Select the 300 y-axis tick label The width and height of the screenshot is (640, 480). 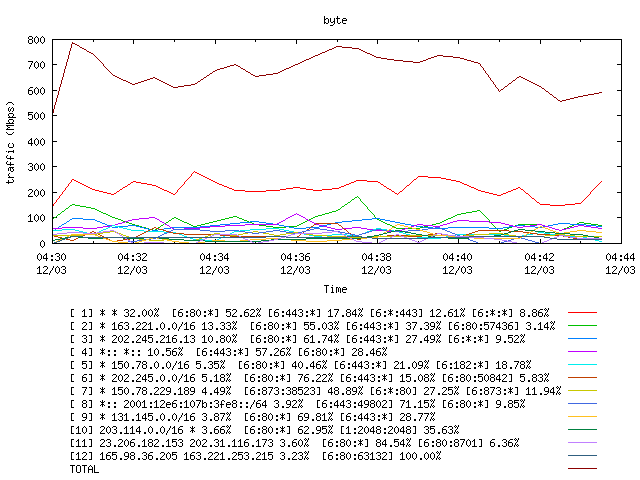[36, 167]
